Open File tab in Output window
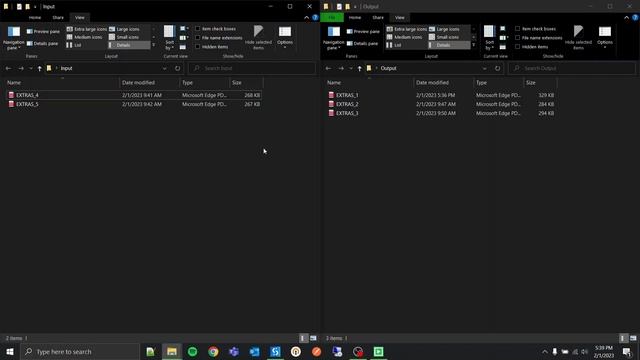 [332, 18]
